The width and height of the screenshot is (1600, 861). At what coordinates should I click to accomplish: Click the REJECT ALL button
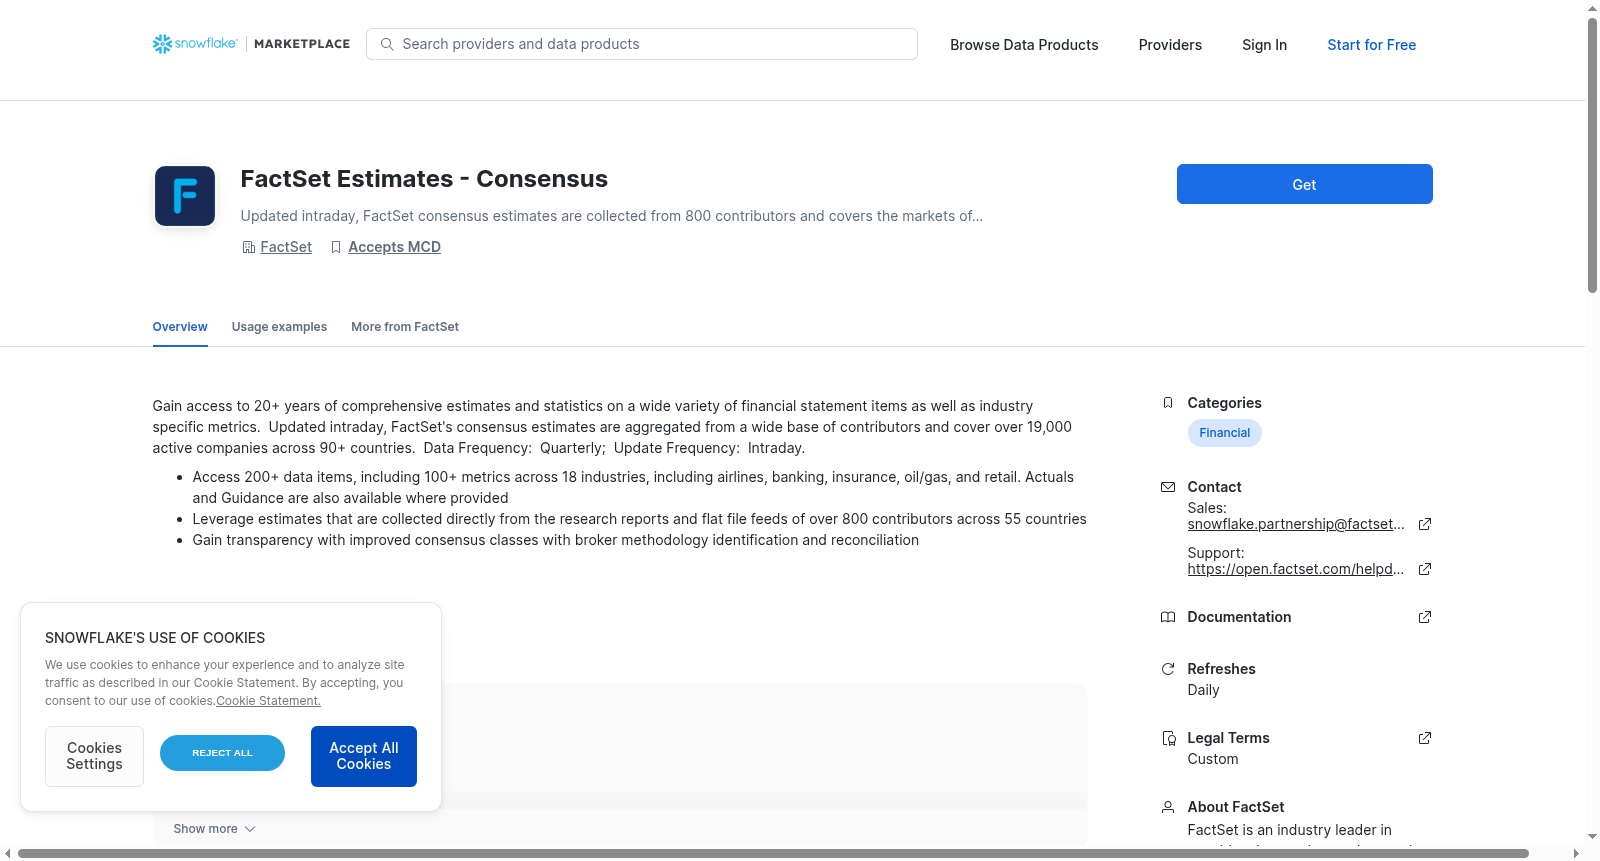222,753
